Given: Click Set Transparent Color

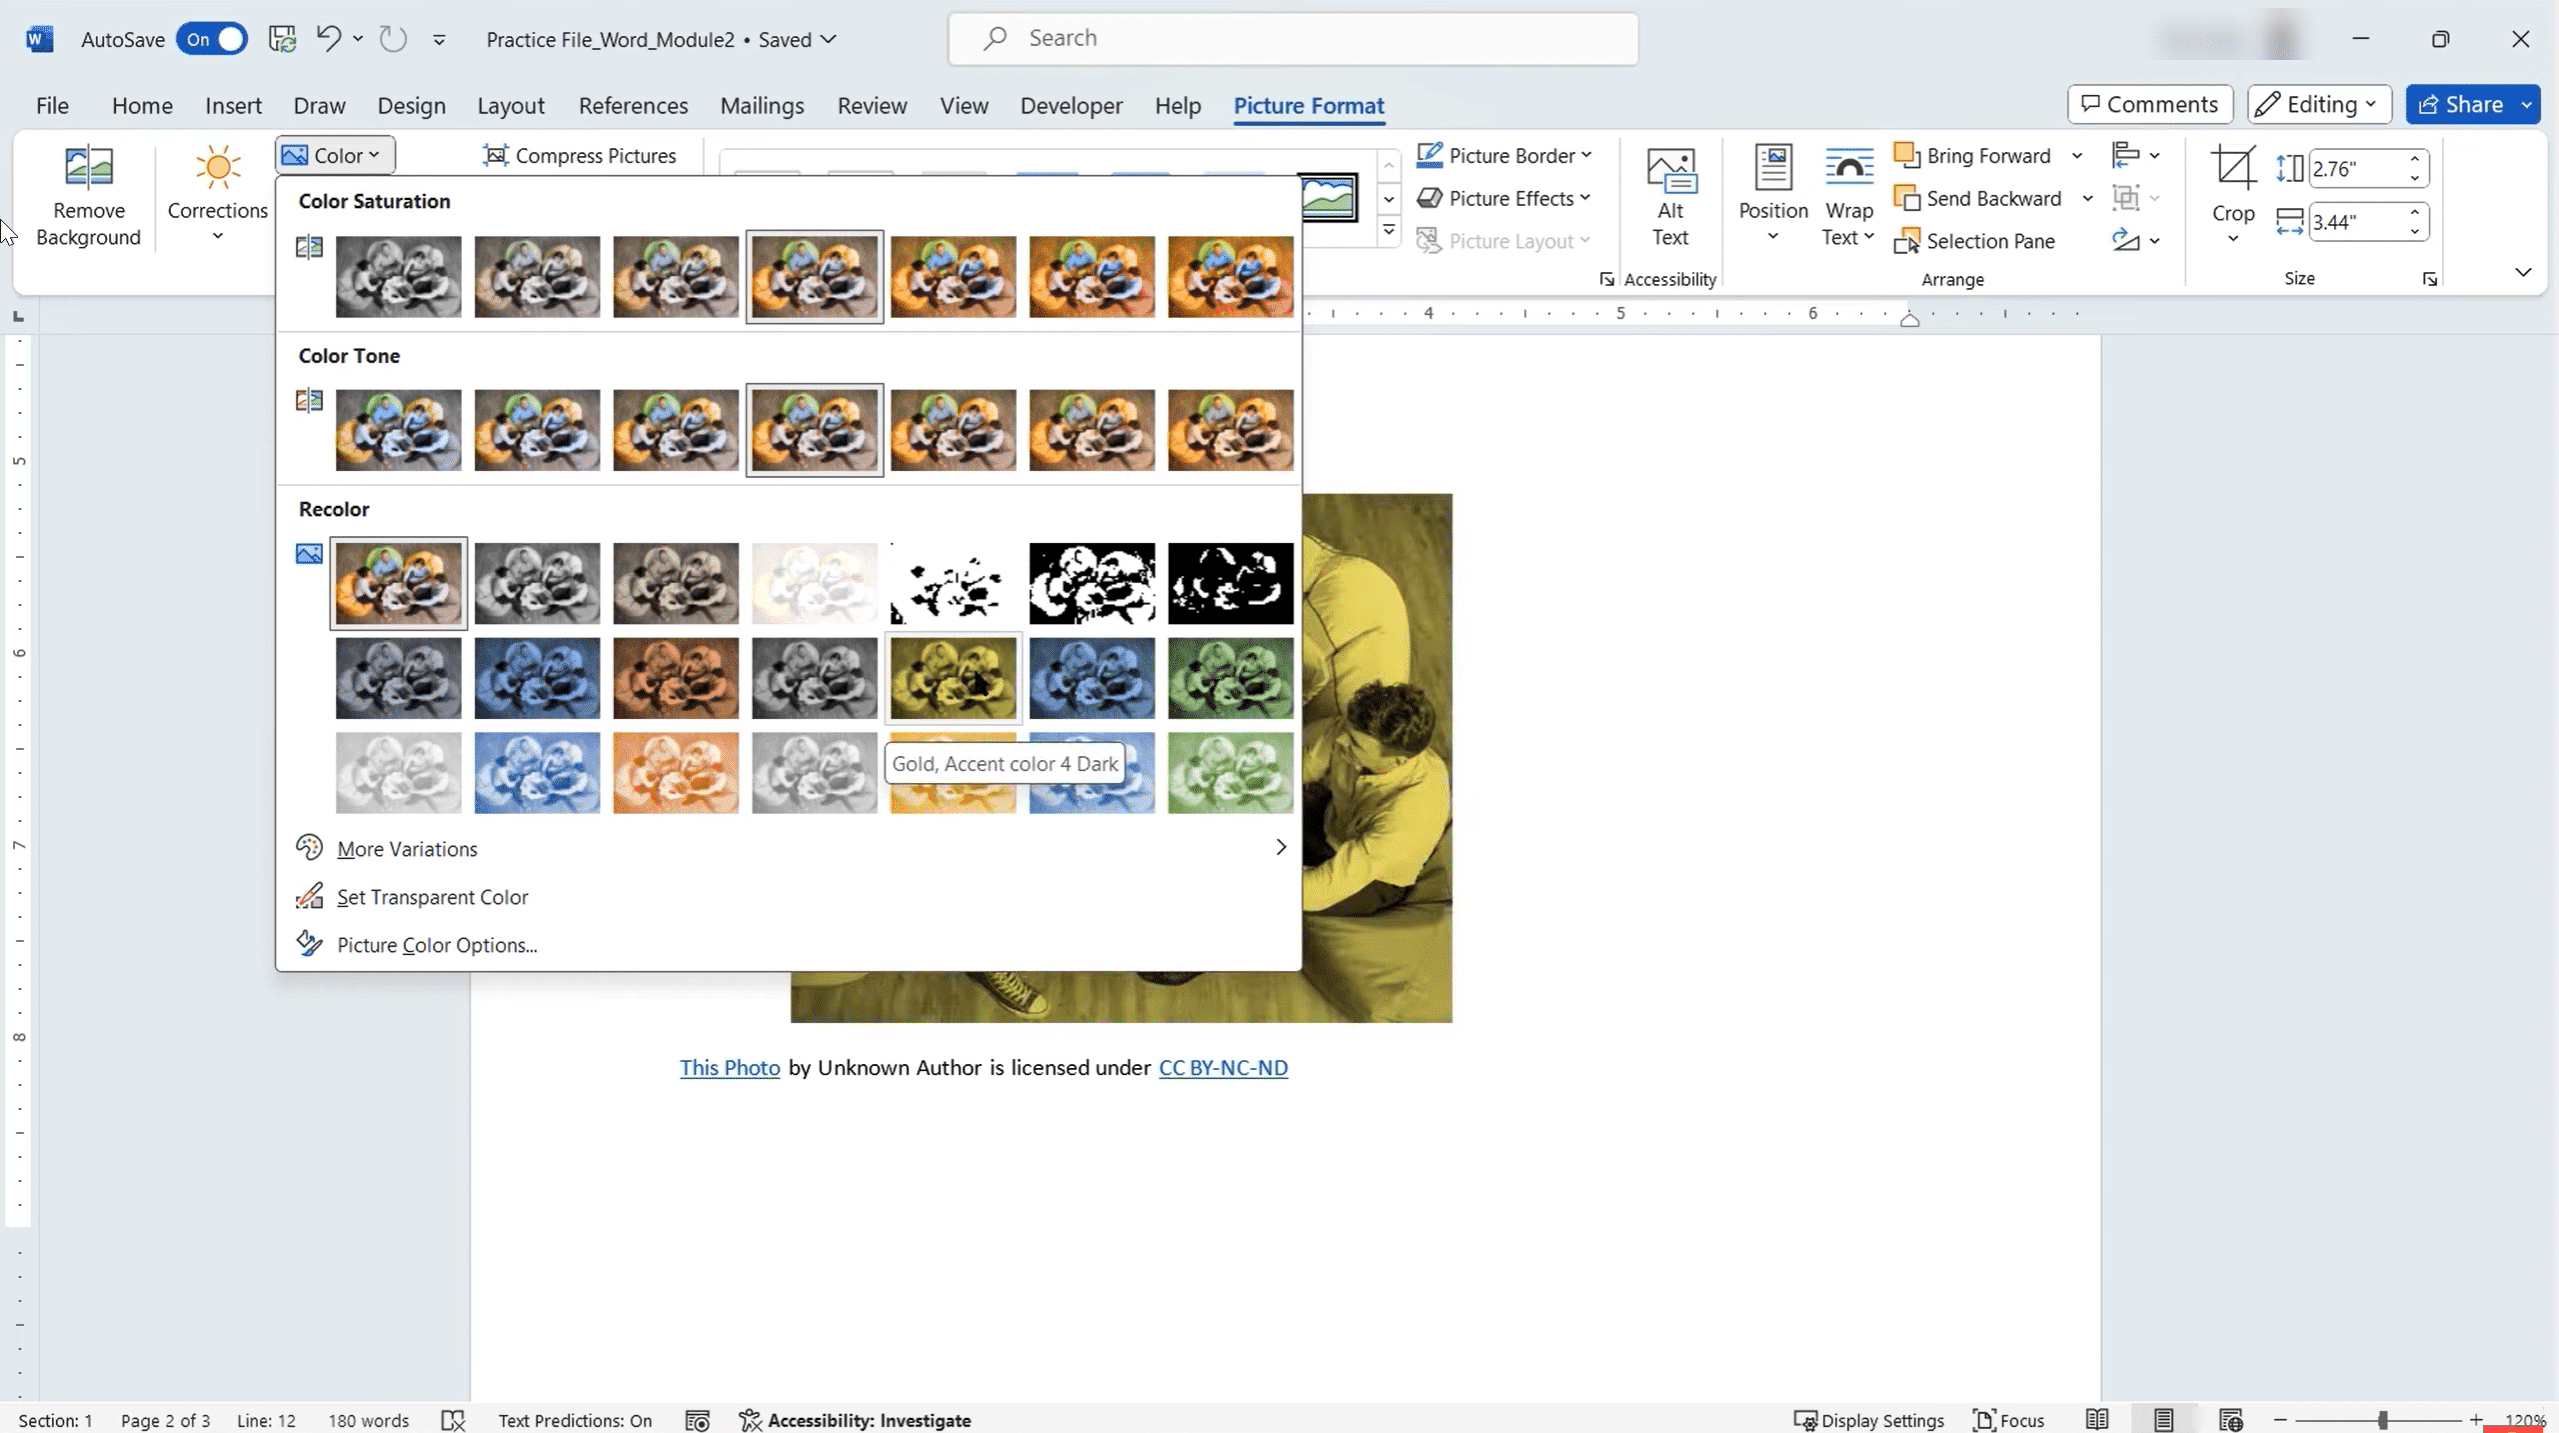Looking at the screenshot, I should point(432,897).
